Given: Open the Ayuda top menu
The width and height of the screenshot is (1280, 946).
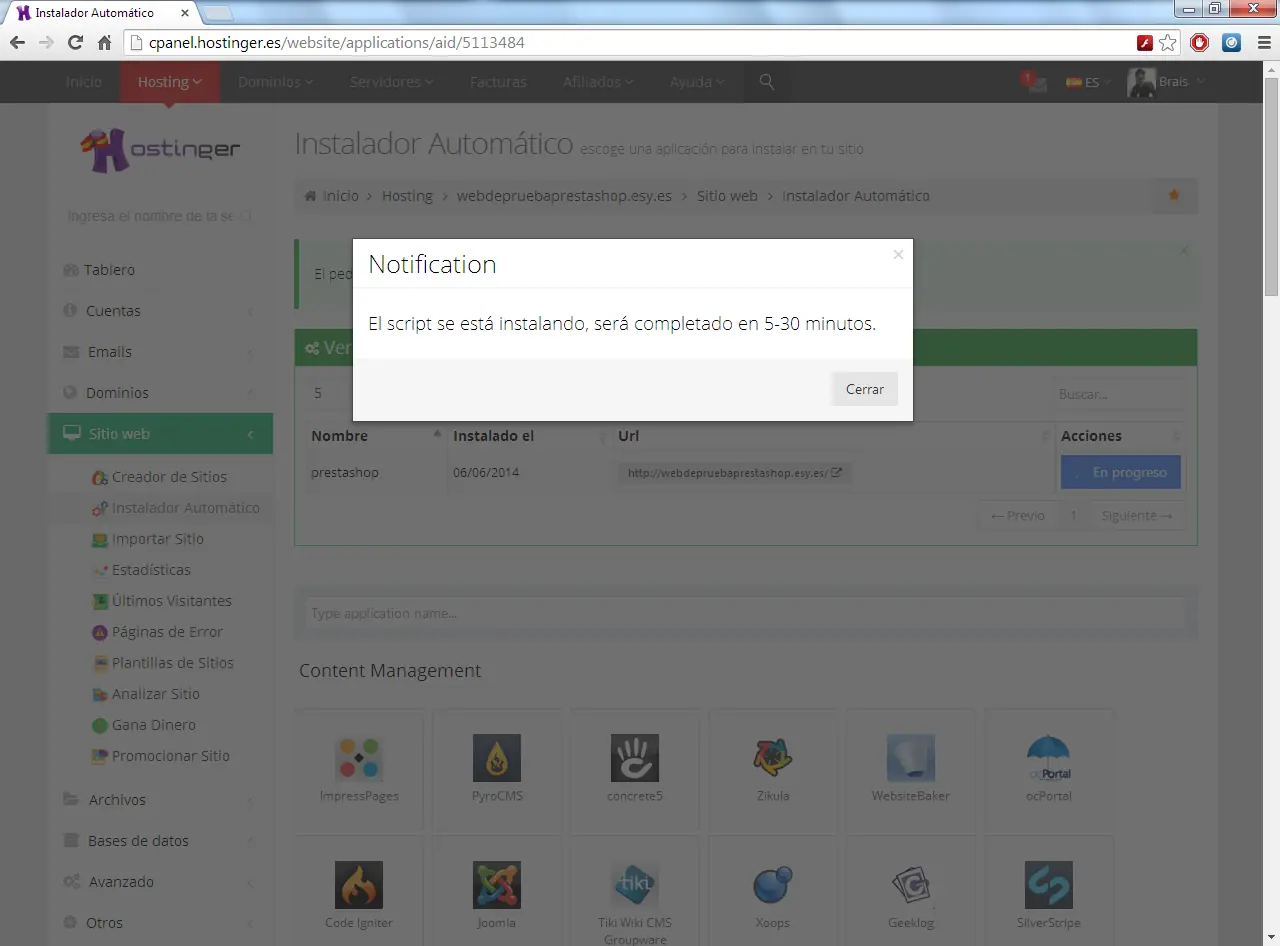Looking at the screenshot, I should (x=697, y=82).
